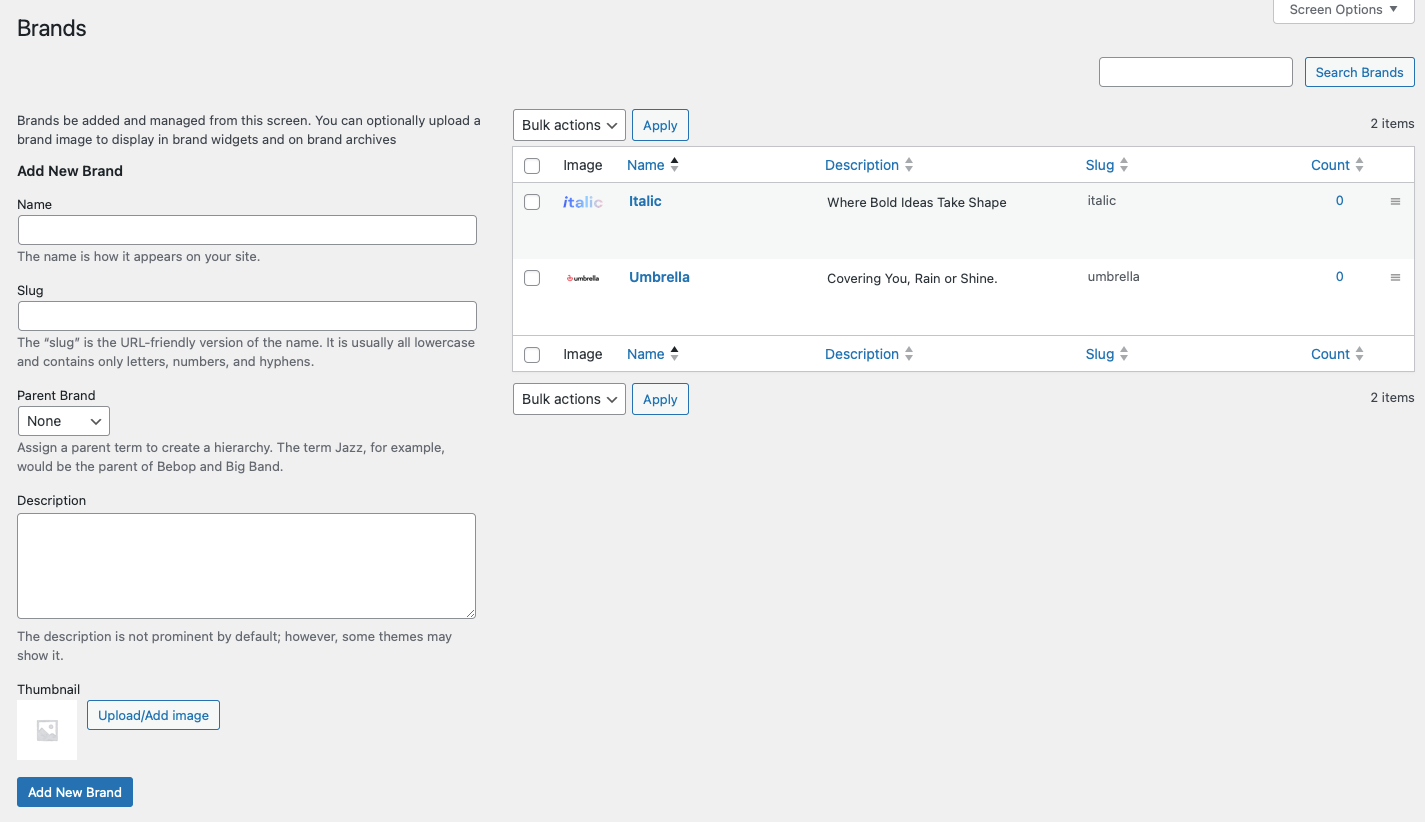Open the row actions icon for Umbrella brand
The height and width of the screenshot is (822, 1425).
click(x=1395, y=277)
